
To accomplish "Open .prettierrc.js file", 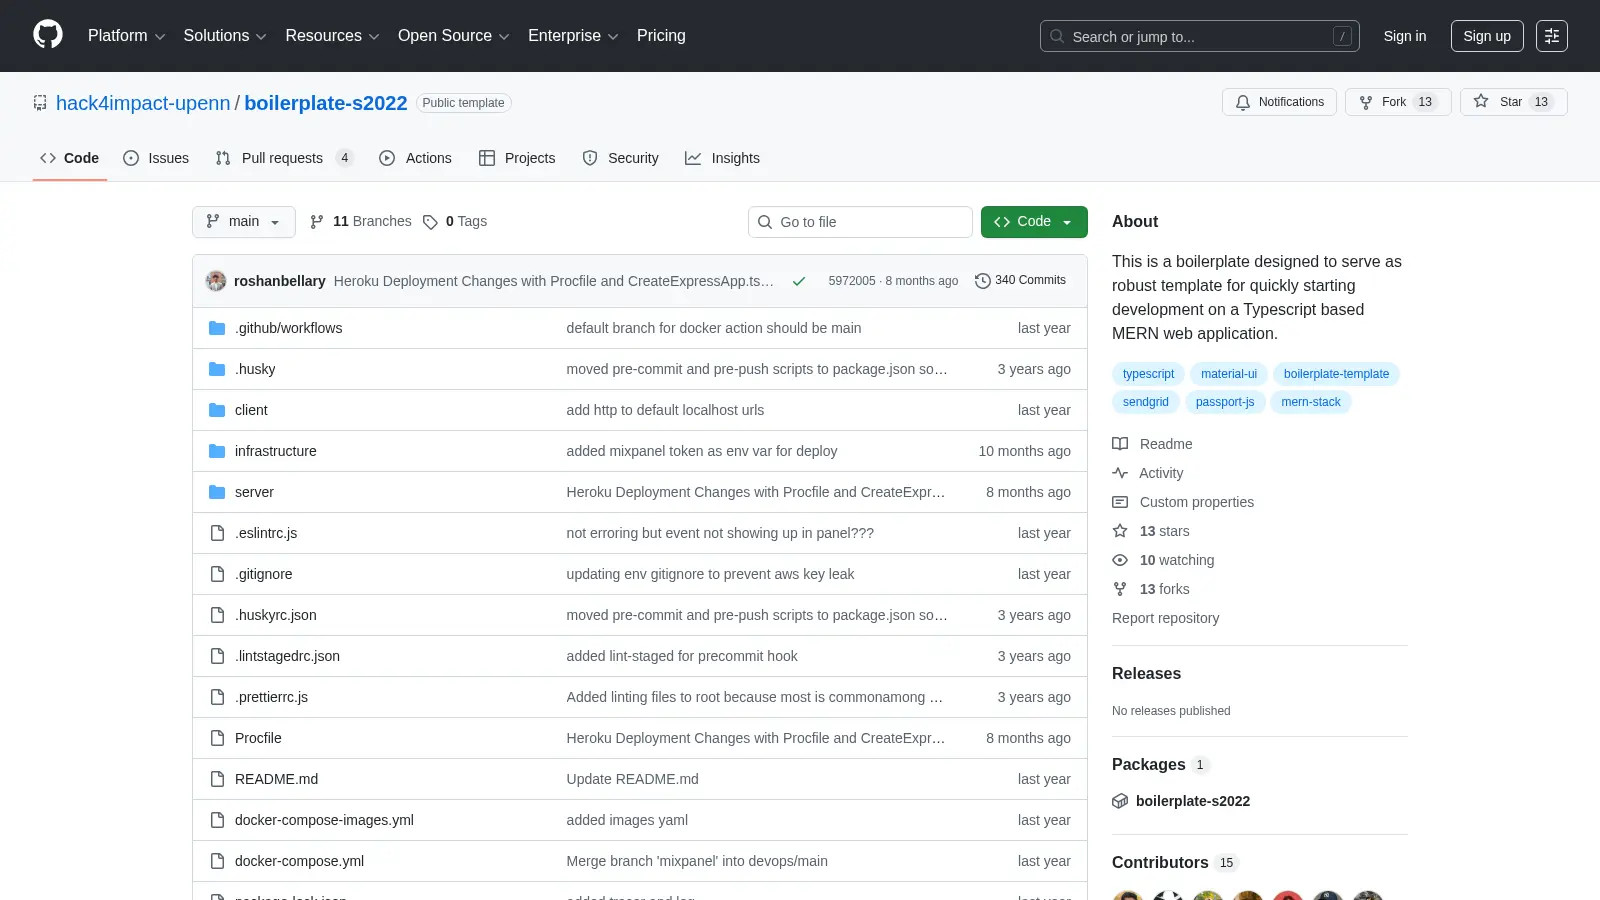I will [x=271, y=697].
